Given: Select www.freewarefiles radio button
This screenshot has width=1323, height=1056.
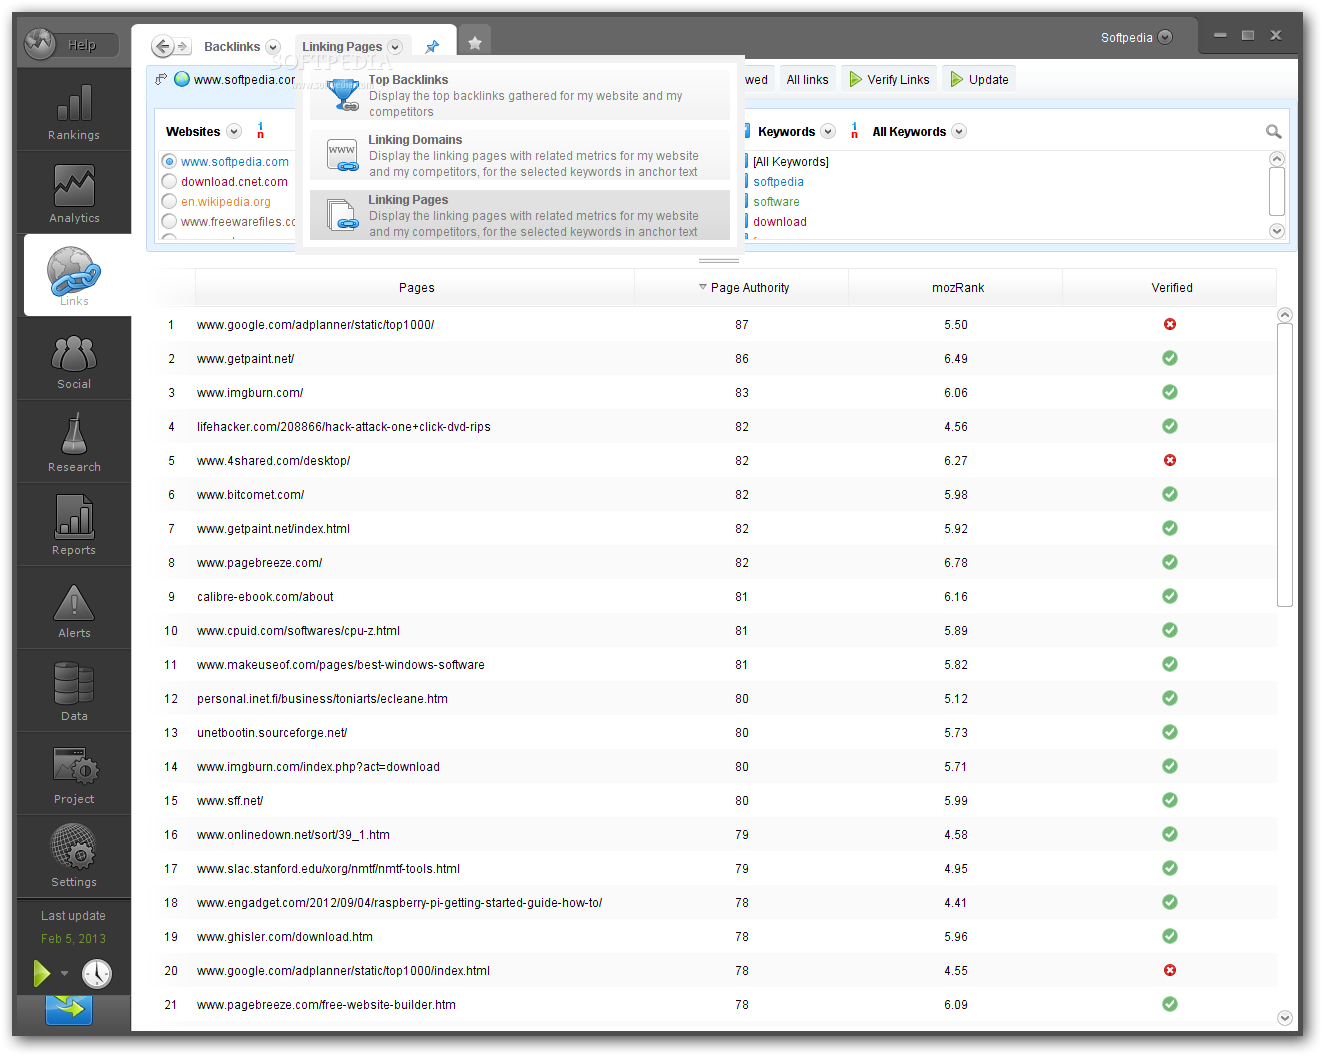Looking at the screenshot, I should (169, 221).
